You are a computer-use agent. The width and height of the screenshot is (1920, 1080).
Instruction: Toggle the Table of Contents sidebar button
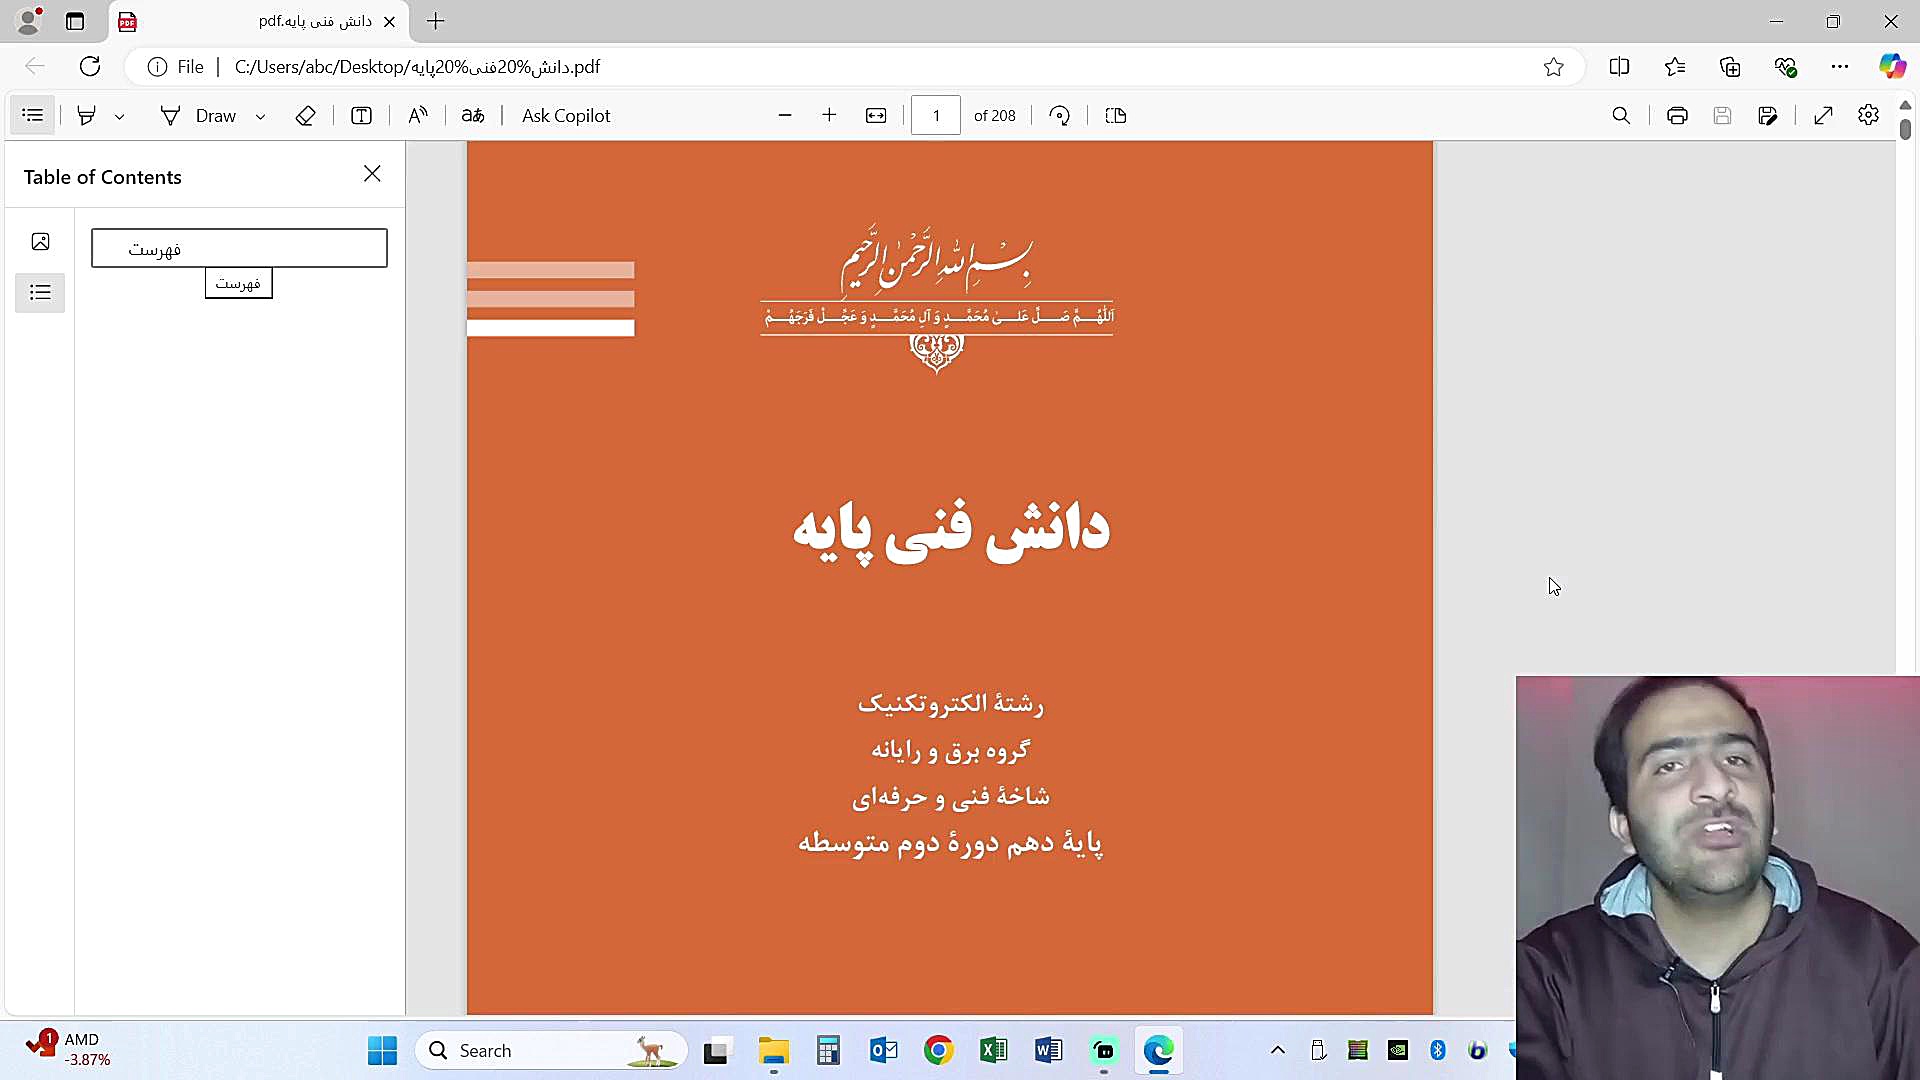pos(32,116)
